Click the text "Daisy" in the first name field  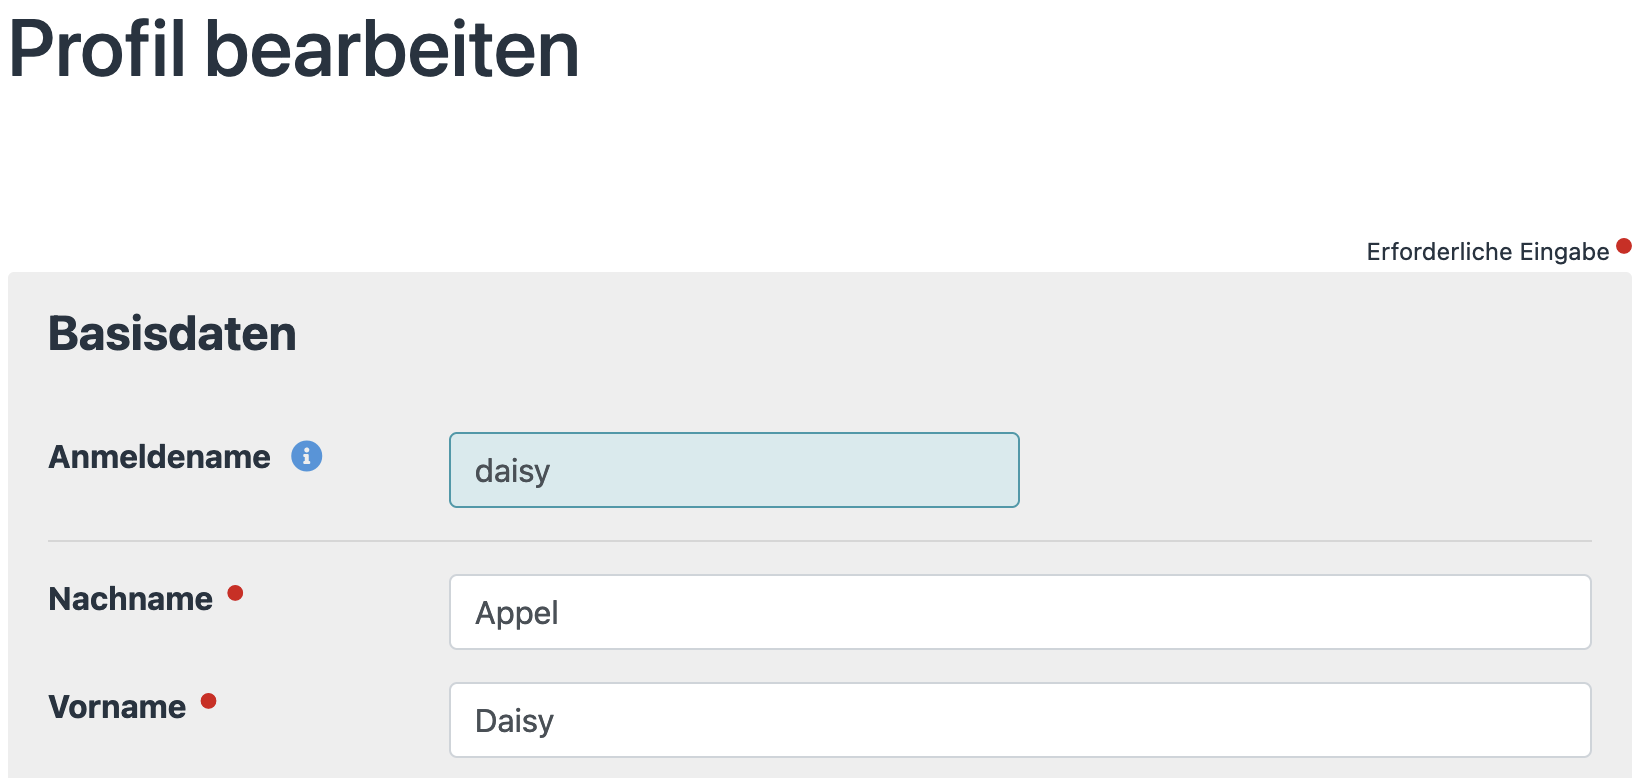pyautogui.click(x=514, y=721)
